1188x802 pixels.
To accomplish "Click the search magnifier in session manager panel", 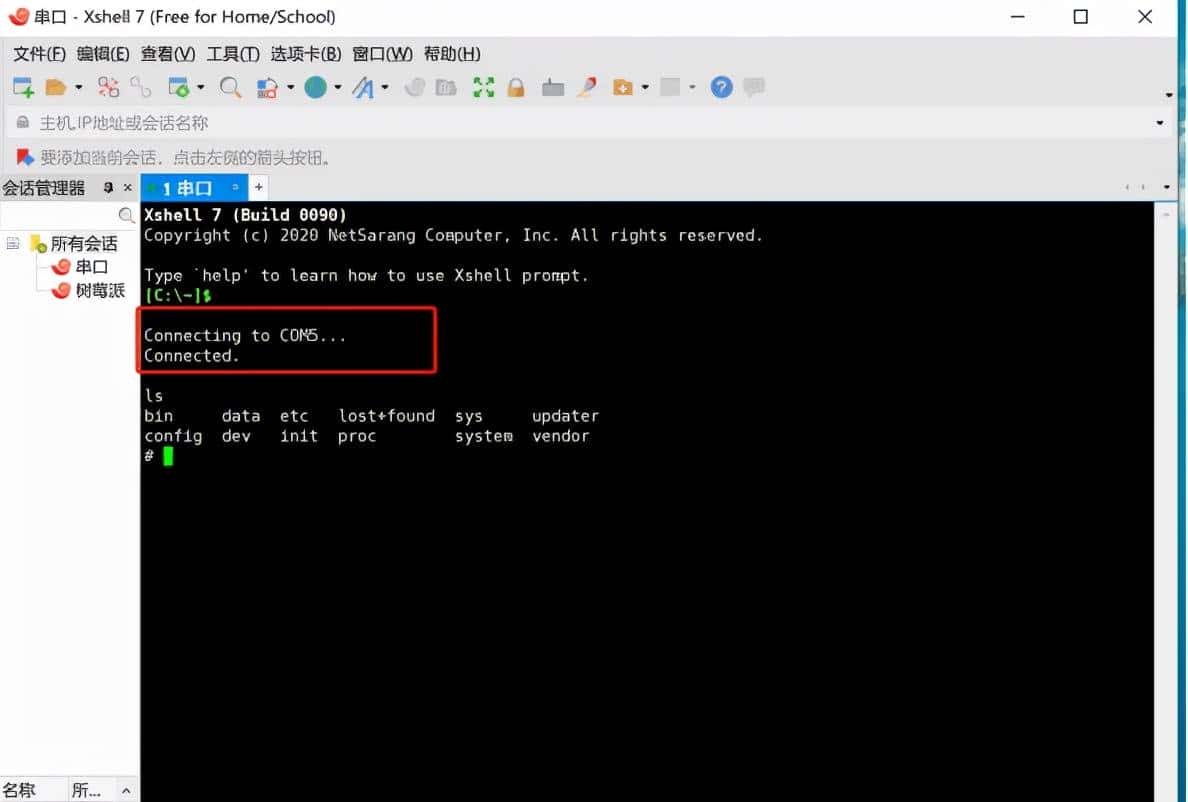I will [x=126, y=215].
